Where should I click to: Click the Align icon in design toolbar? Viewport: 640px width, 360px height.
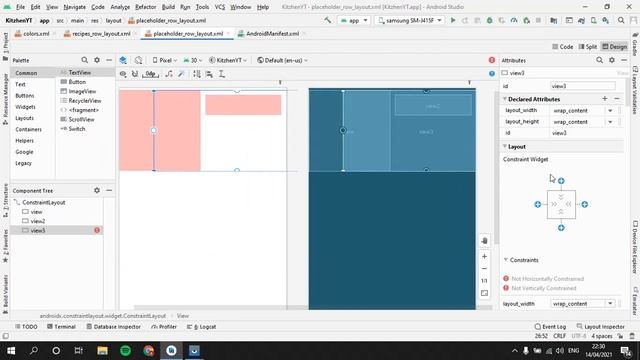[209, 74]
